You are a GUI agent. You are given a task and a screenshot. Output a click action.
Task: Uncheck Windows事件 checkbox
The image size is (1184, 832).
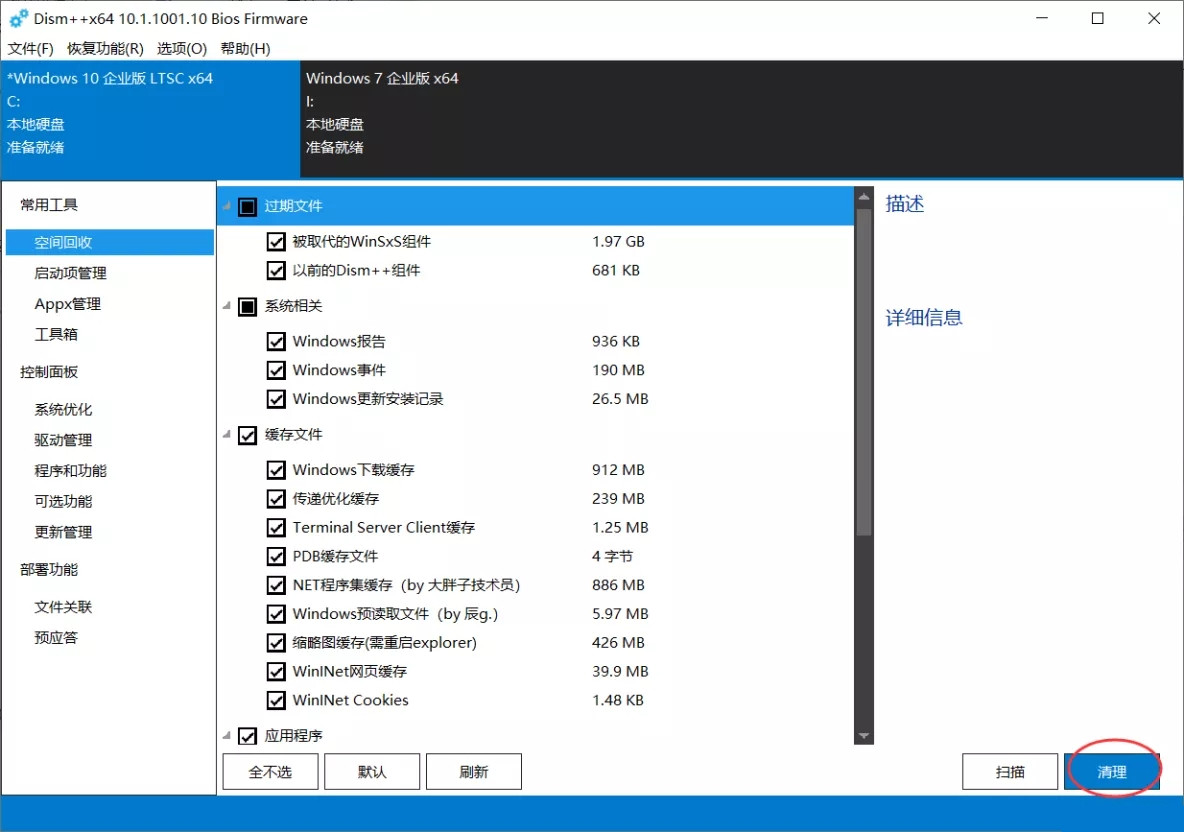276,370
